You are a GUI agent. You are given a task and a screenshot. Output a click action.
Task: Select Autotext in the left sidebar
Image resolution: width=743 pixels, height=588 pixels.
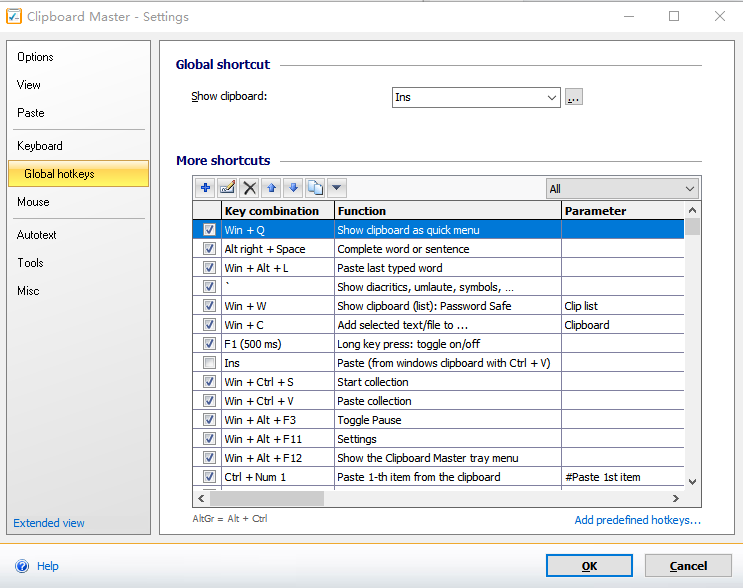click(37, 235)
